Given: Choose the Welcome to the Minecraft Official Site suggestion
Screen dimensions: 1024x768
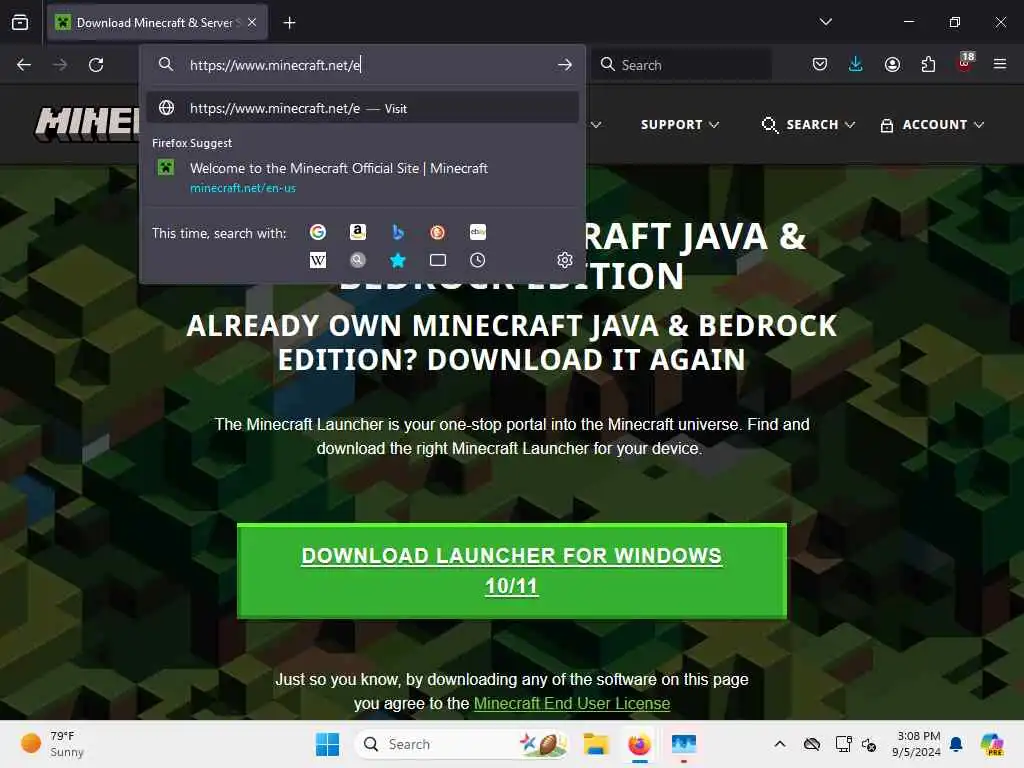Looking at the screenshot, I should [x=362, y=177].
